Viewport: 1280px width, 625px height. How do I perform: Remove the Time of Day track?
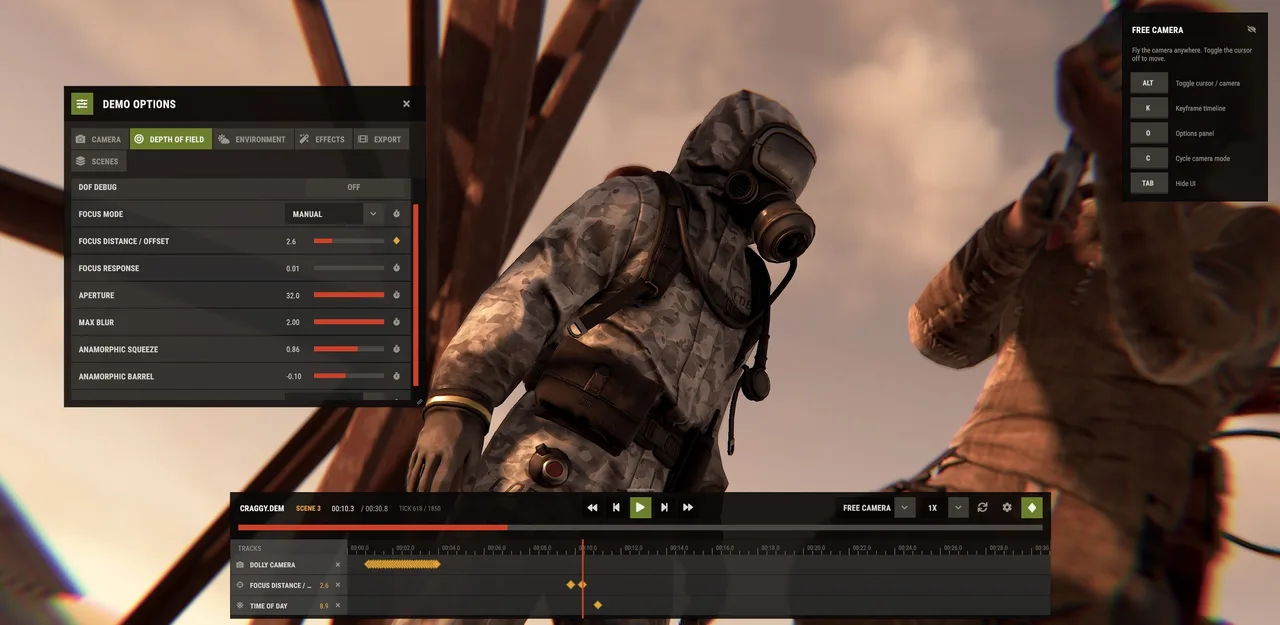pos(338,606)
